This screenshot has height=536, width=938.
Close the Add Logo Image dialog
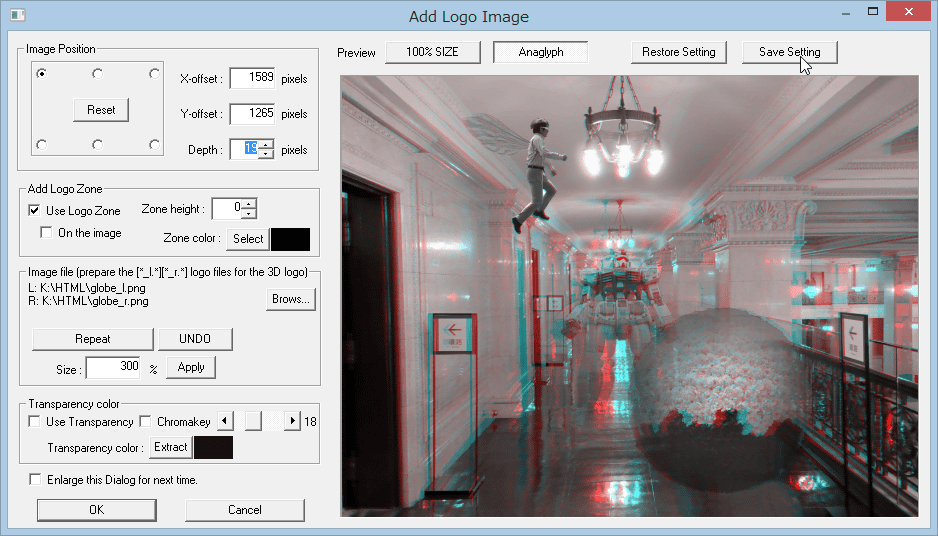click(909, 11)
